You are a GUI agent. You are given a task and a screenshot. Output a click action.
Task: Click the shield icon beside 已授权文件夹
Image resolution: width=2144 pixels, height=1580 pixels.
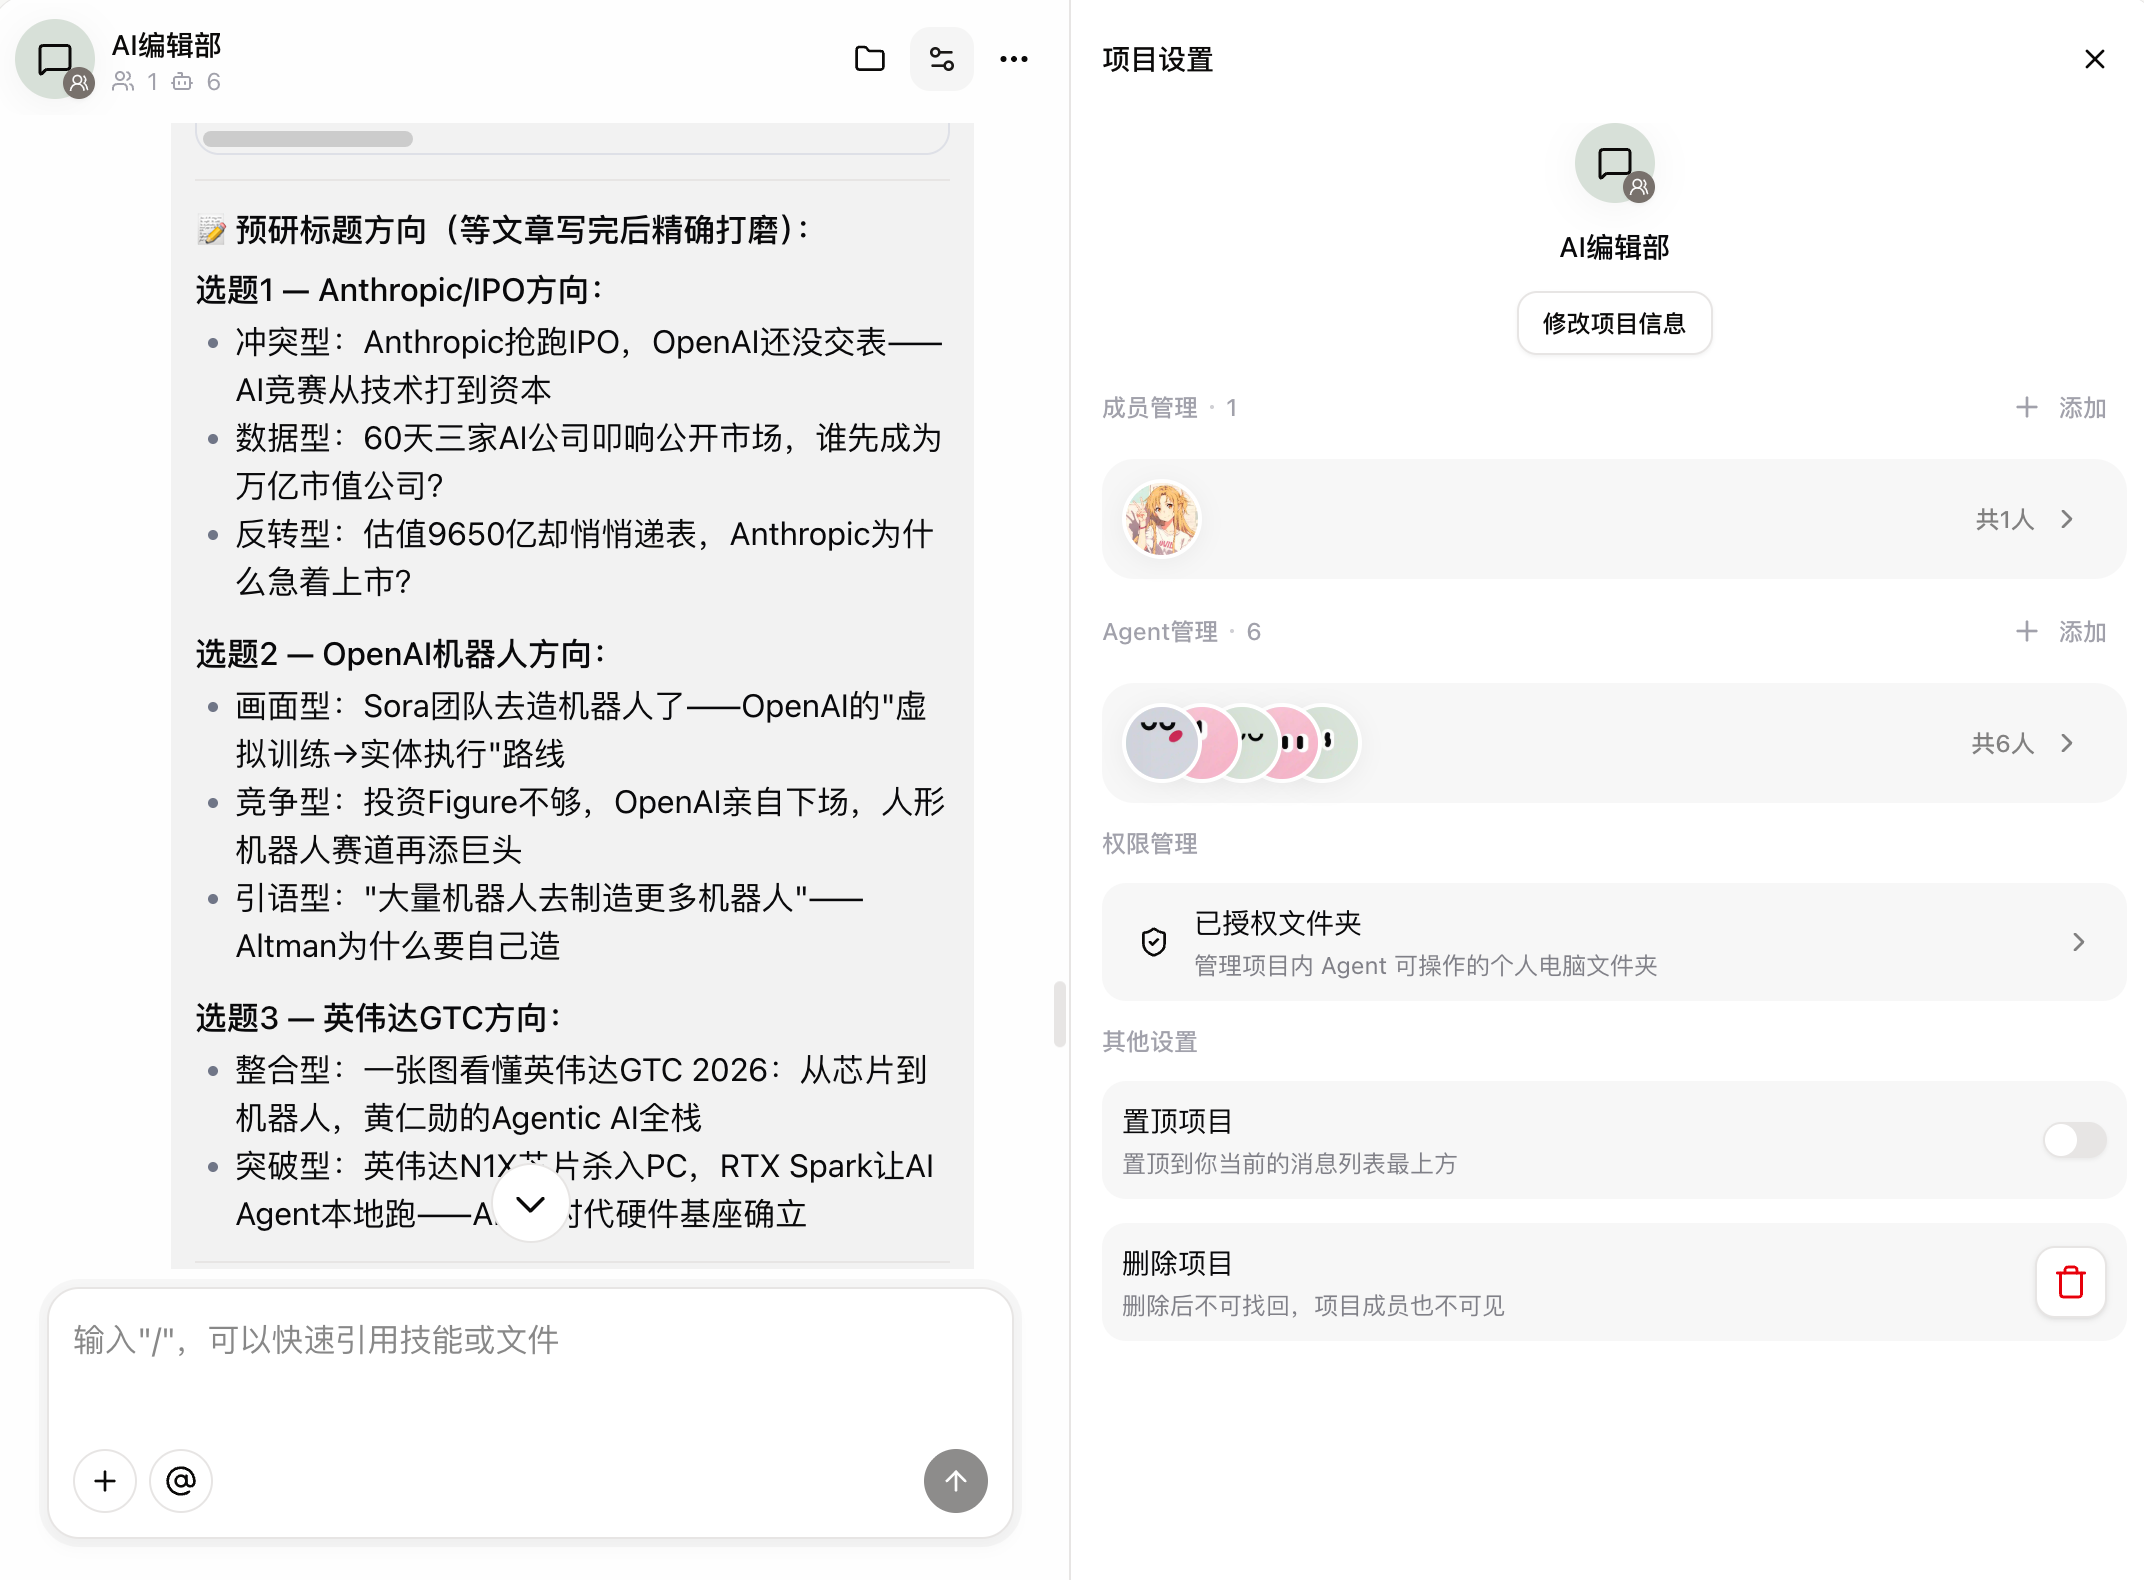(1153, 942)
